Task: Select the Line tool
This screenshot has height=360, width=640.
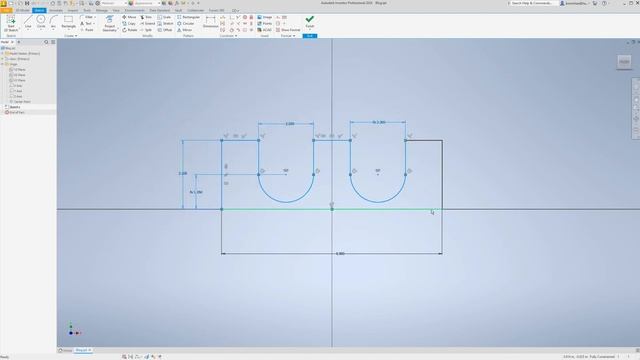Action: point(28,22)
